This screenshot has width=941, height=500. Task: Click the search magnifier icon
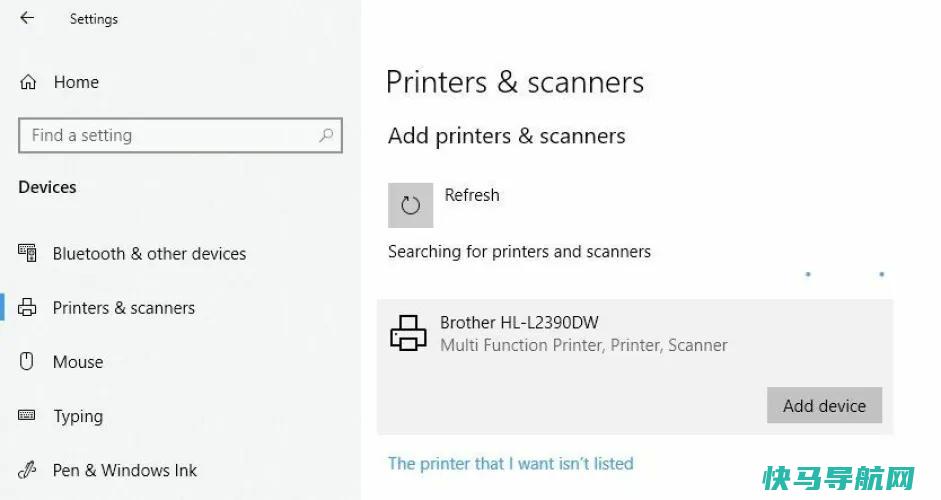[x=326, y=135]
